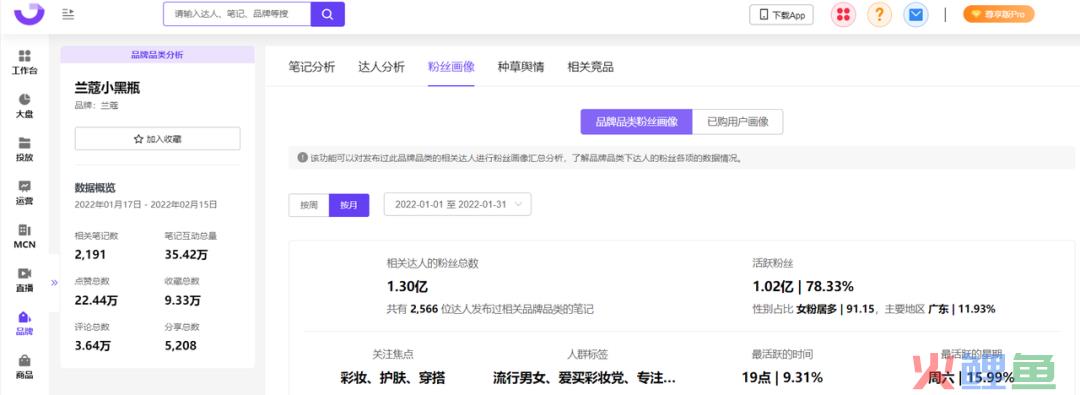
Task: Click the total fans value 1.30亿
Action: (408, 286)
